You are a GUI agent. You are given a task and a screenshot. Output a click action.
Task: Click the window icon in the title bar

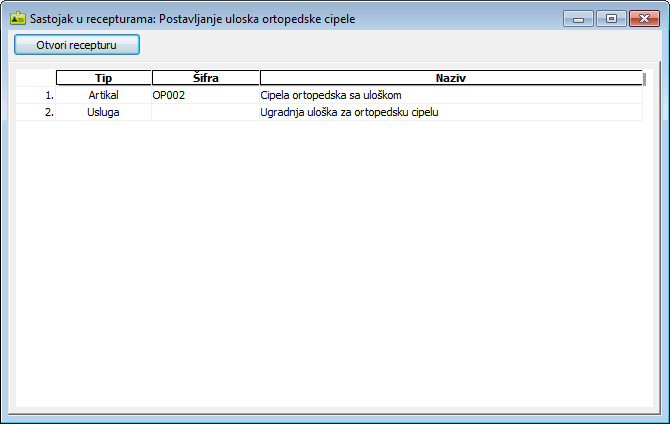(x=17, y=18)
